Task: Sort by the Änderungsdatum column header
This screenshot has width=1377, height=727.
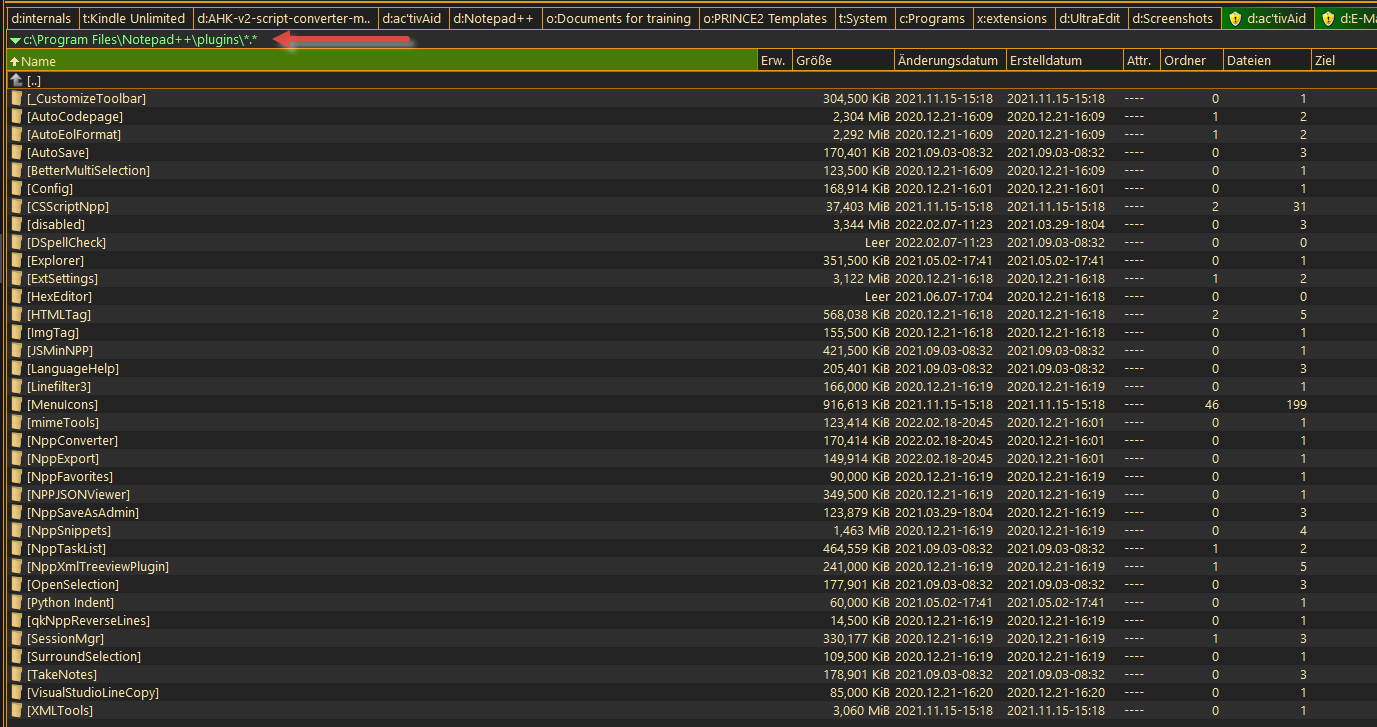Action: point(948,61)
